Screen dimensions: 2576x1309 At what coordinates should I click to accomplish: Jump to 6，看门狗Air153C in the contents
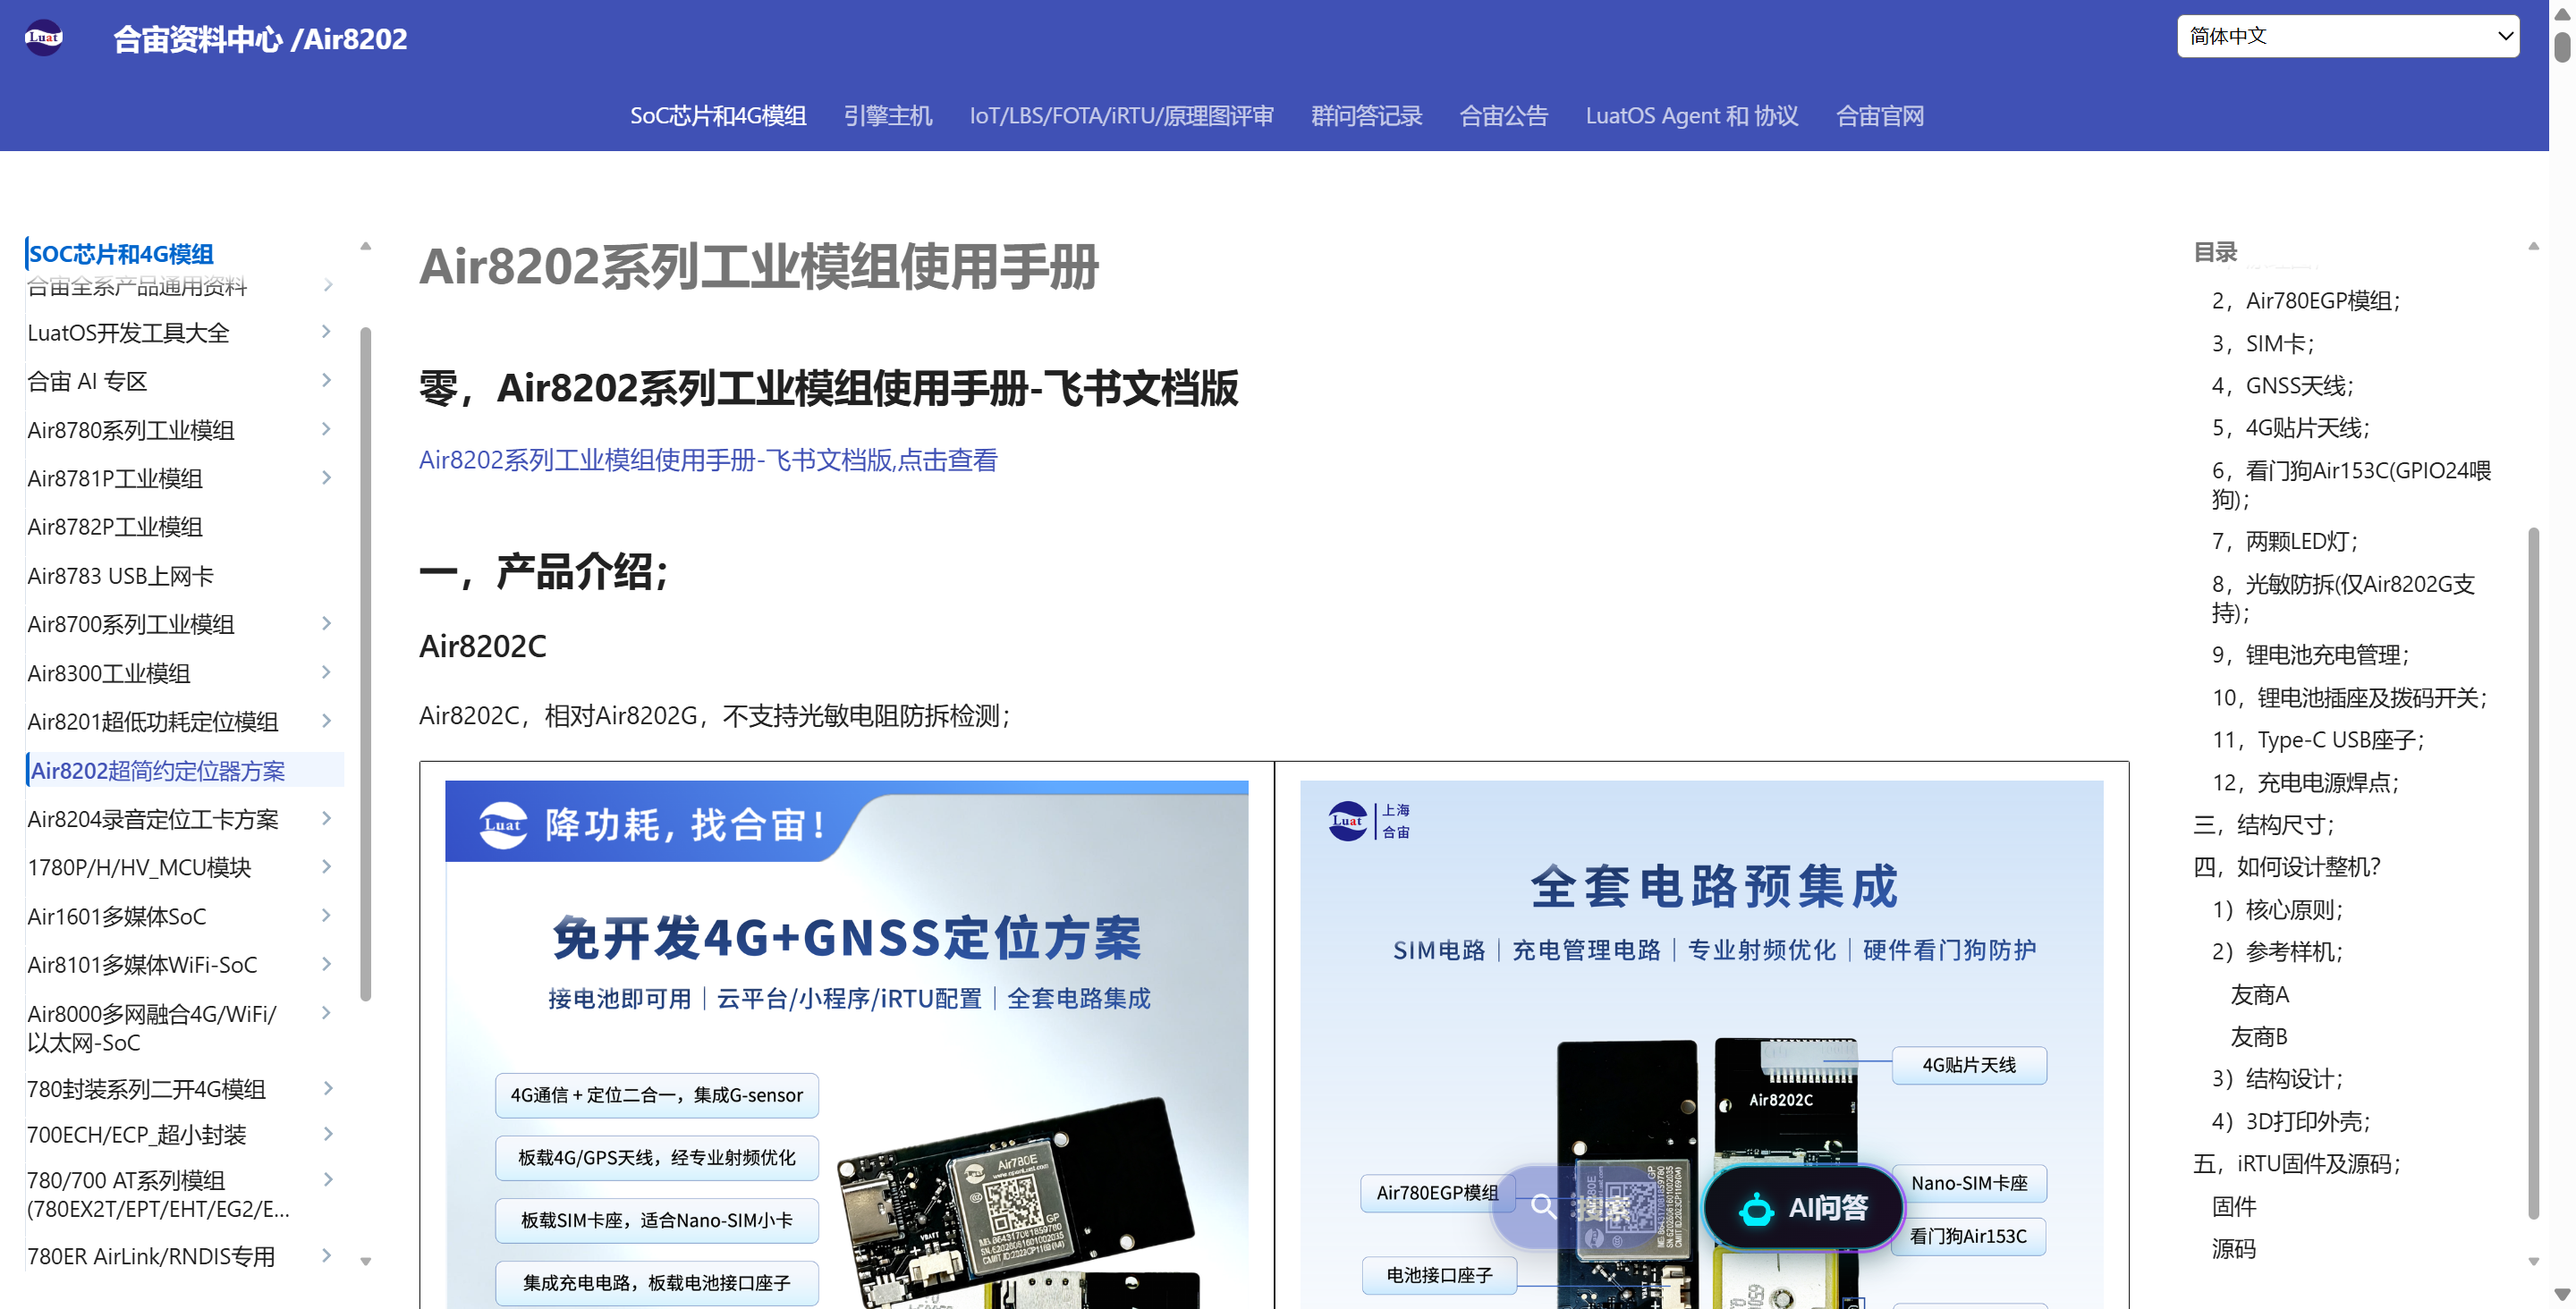[x=2351, y=485]
